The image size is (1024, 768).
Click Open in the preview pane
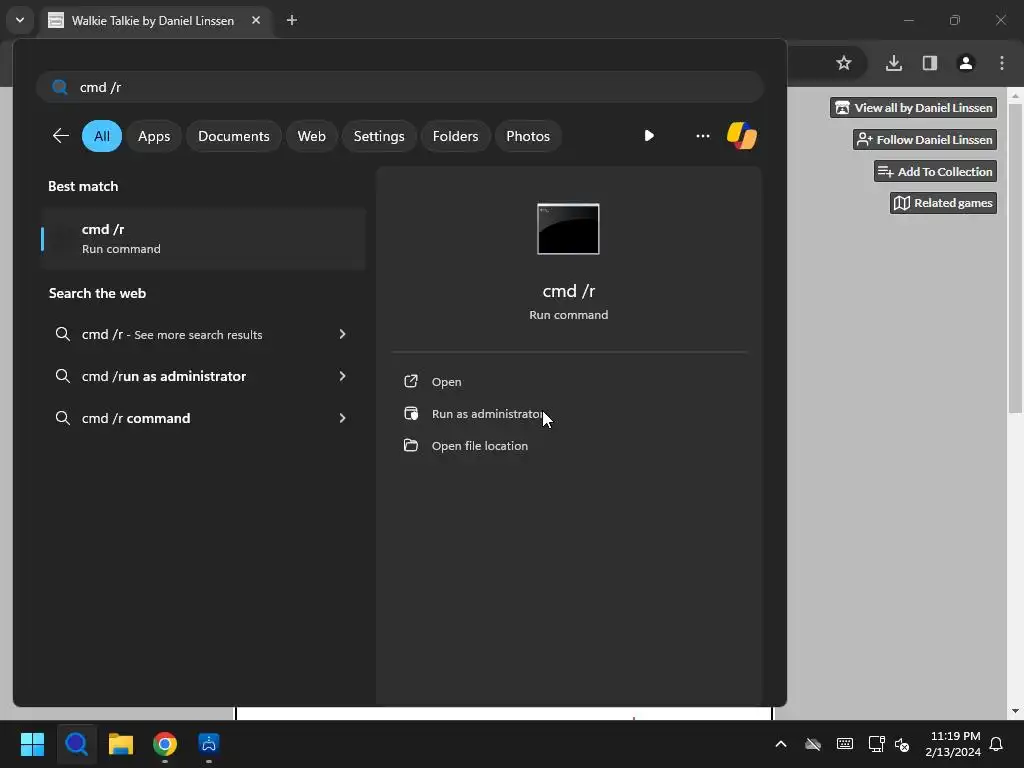point(447,382)
